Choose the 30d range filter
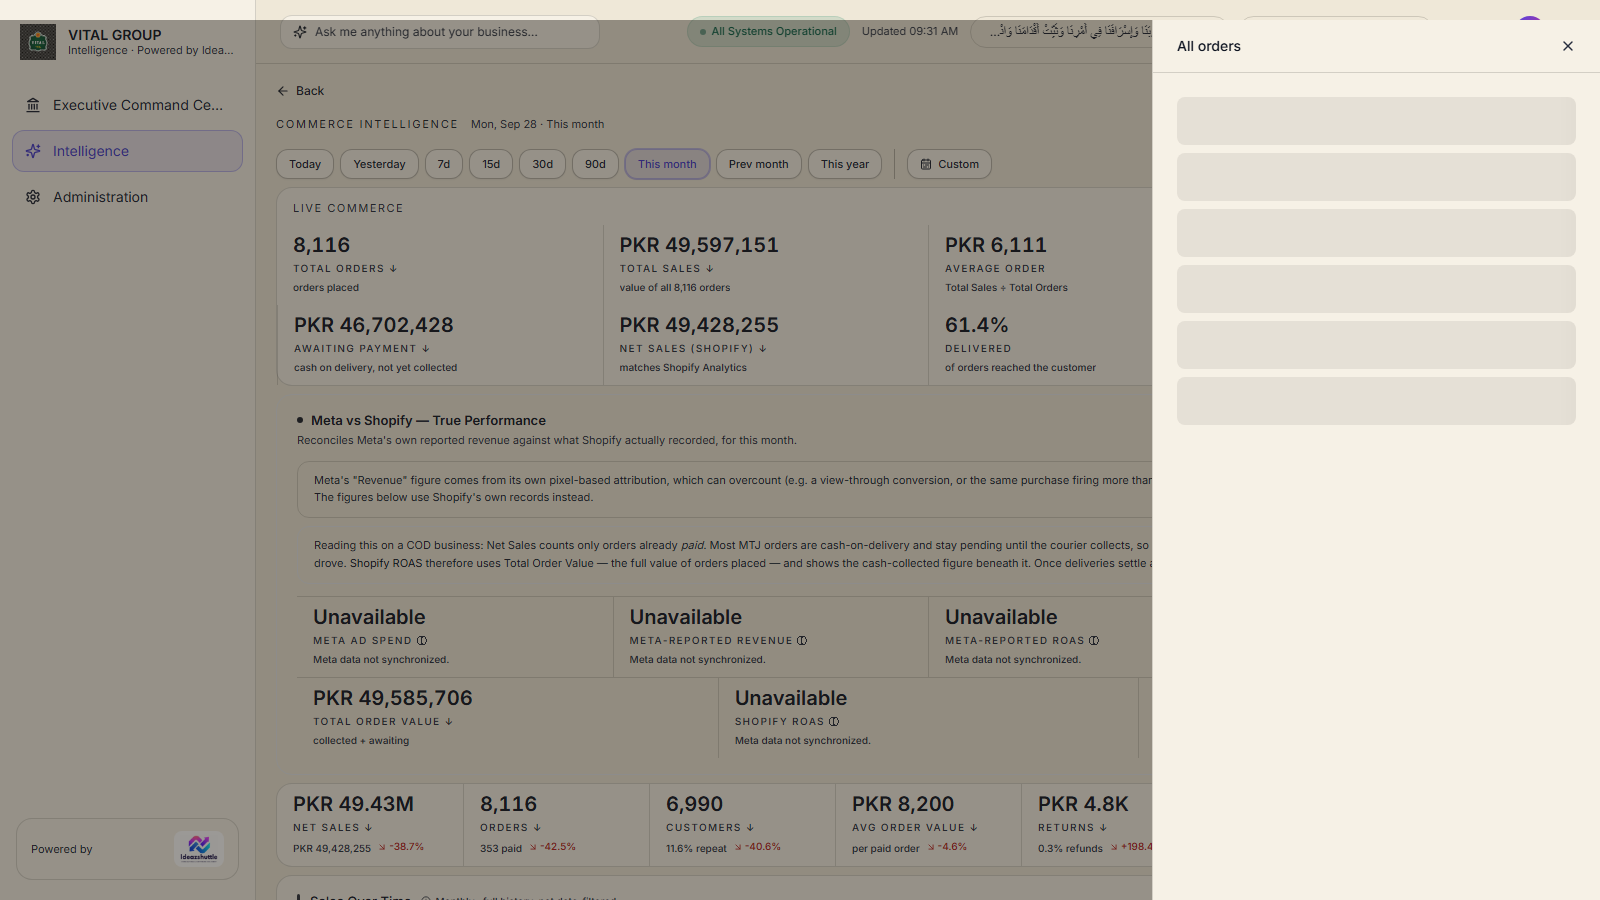The width and height of the screenshot is (1600, 900). [543, 164]
